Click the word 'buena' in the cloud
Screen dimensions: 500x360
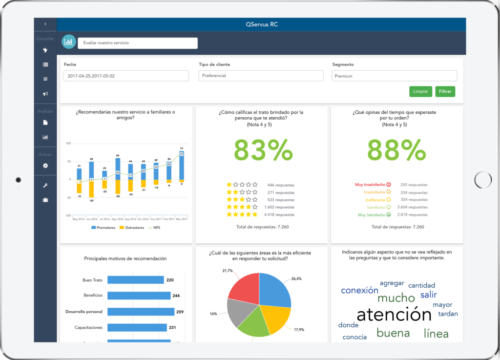tap(393, 333)
